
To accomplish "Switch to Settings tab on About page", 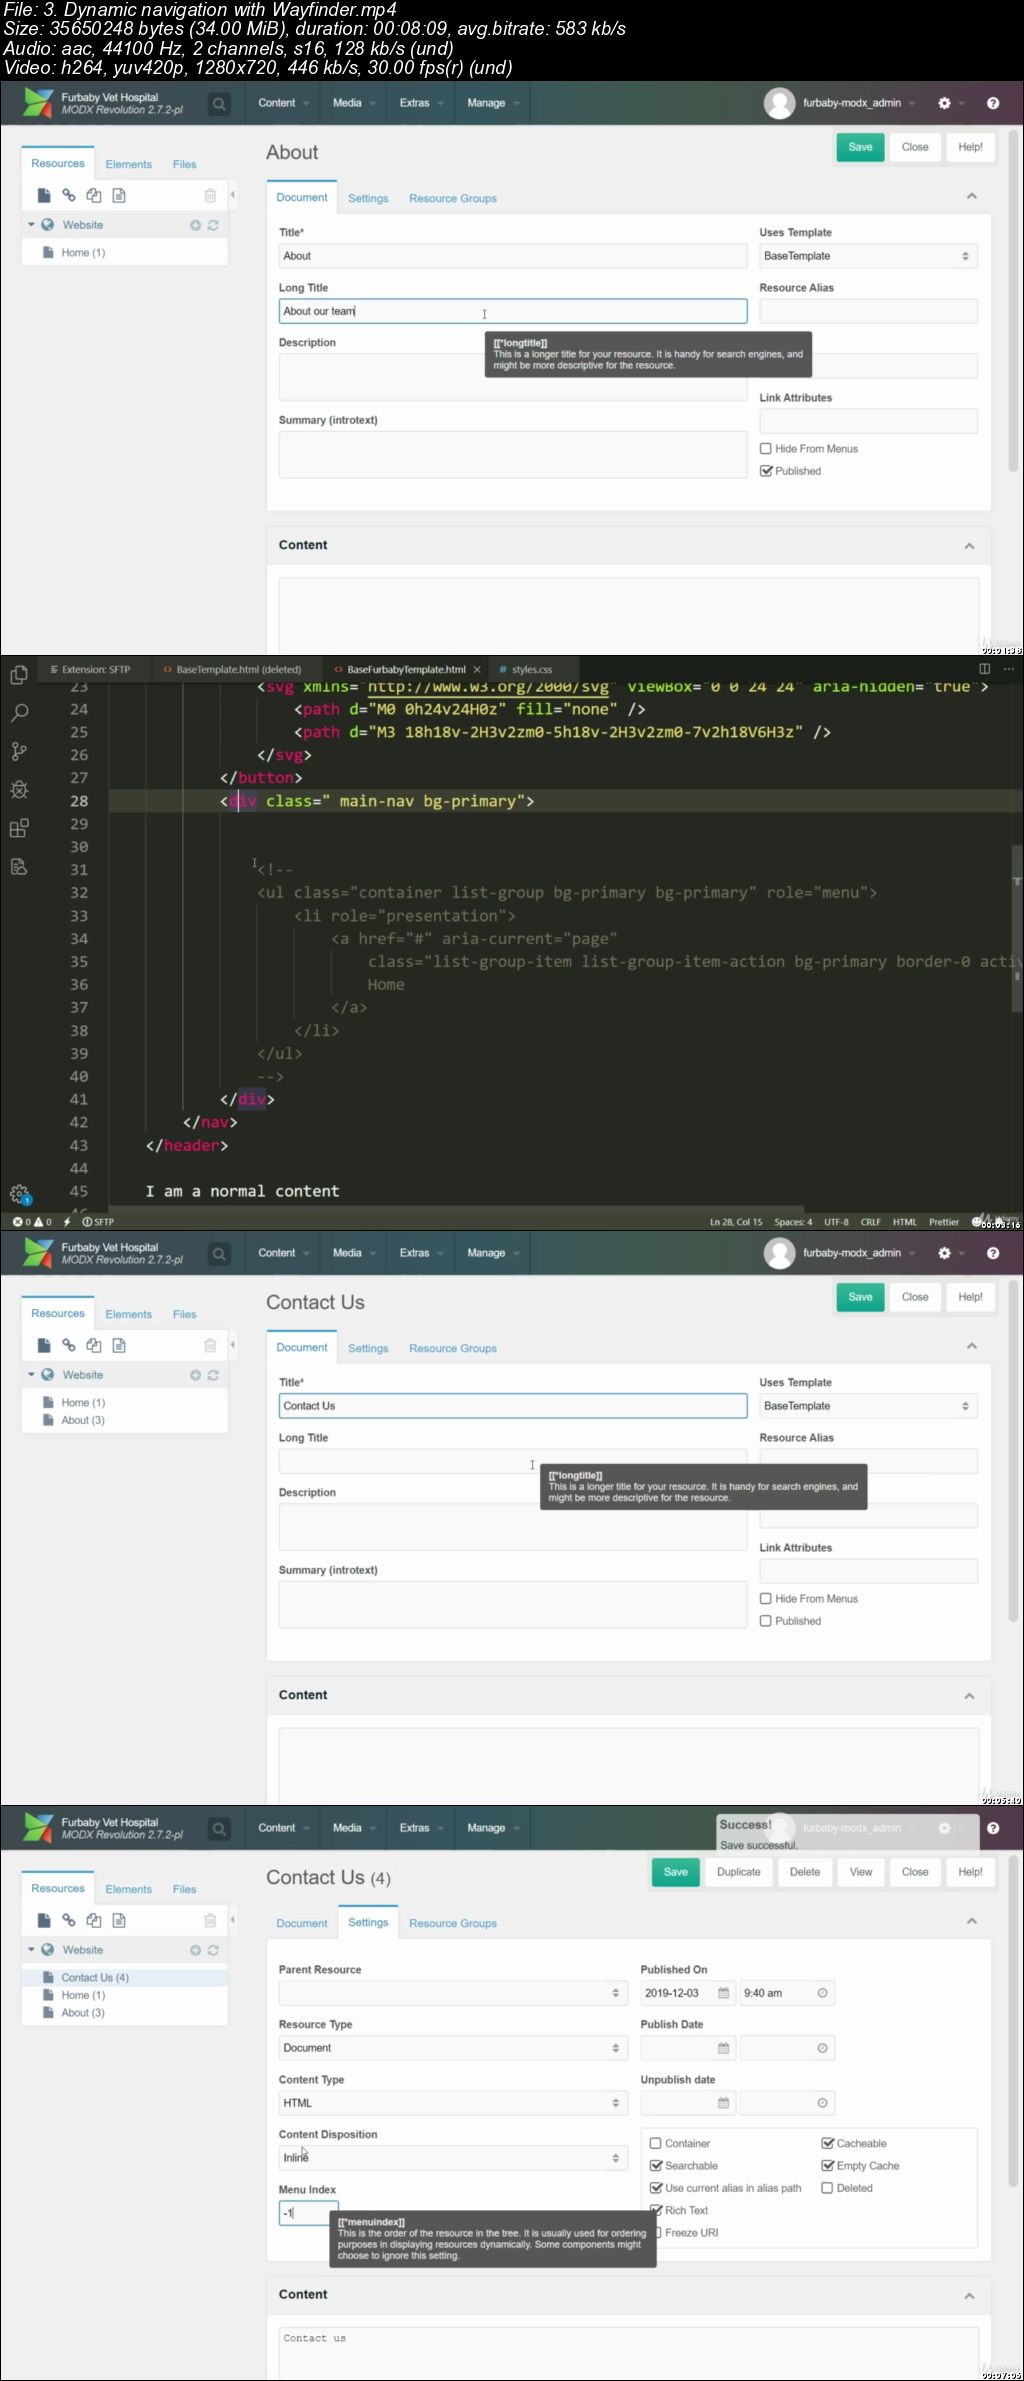I will 368,198.
